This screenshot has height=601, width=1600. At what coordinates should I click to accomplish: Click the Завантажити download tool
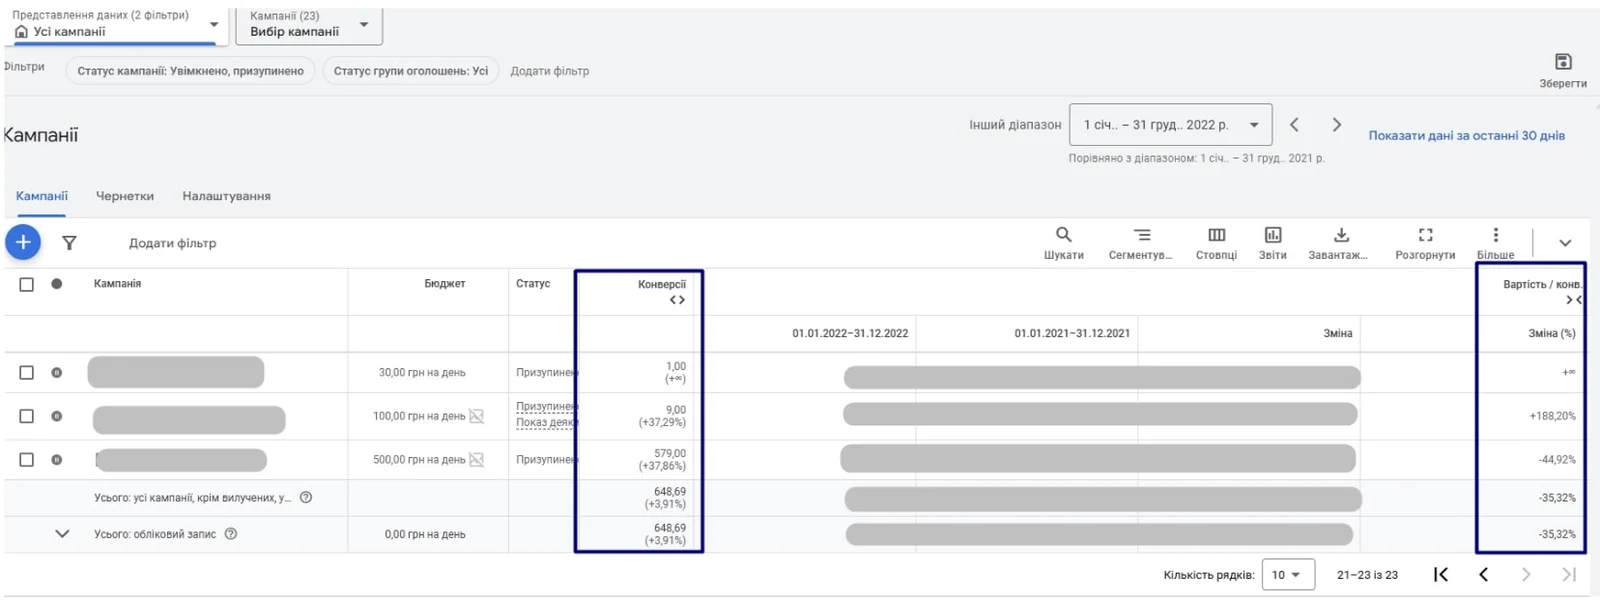click(1338, 242)
